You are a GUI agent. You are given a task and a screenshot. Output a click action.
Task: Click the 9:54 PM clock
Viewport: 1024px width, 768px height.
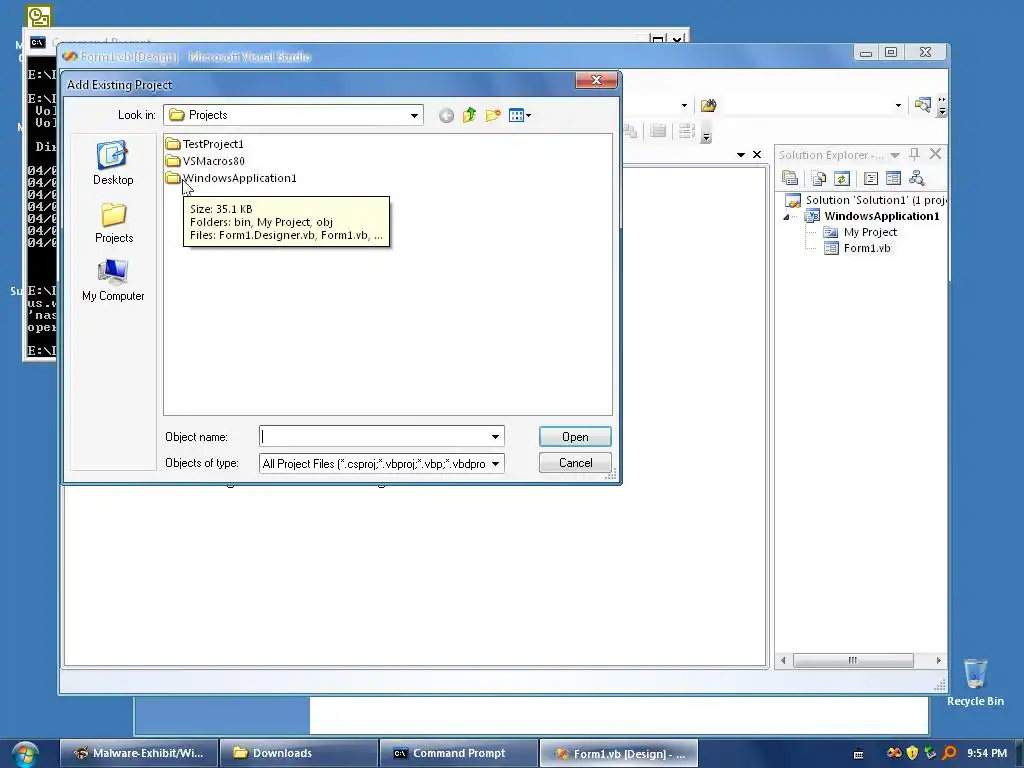point(987,753)
